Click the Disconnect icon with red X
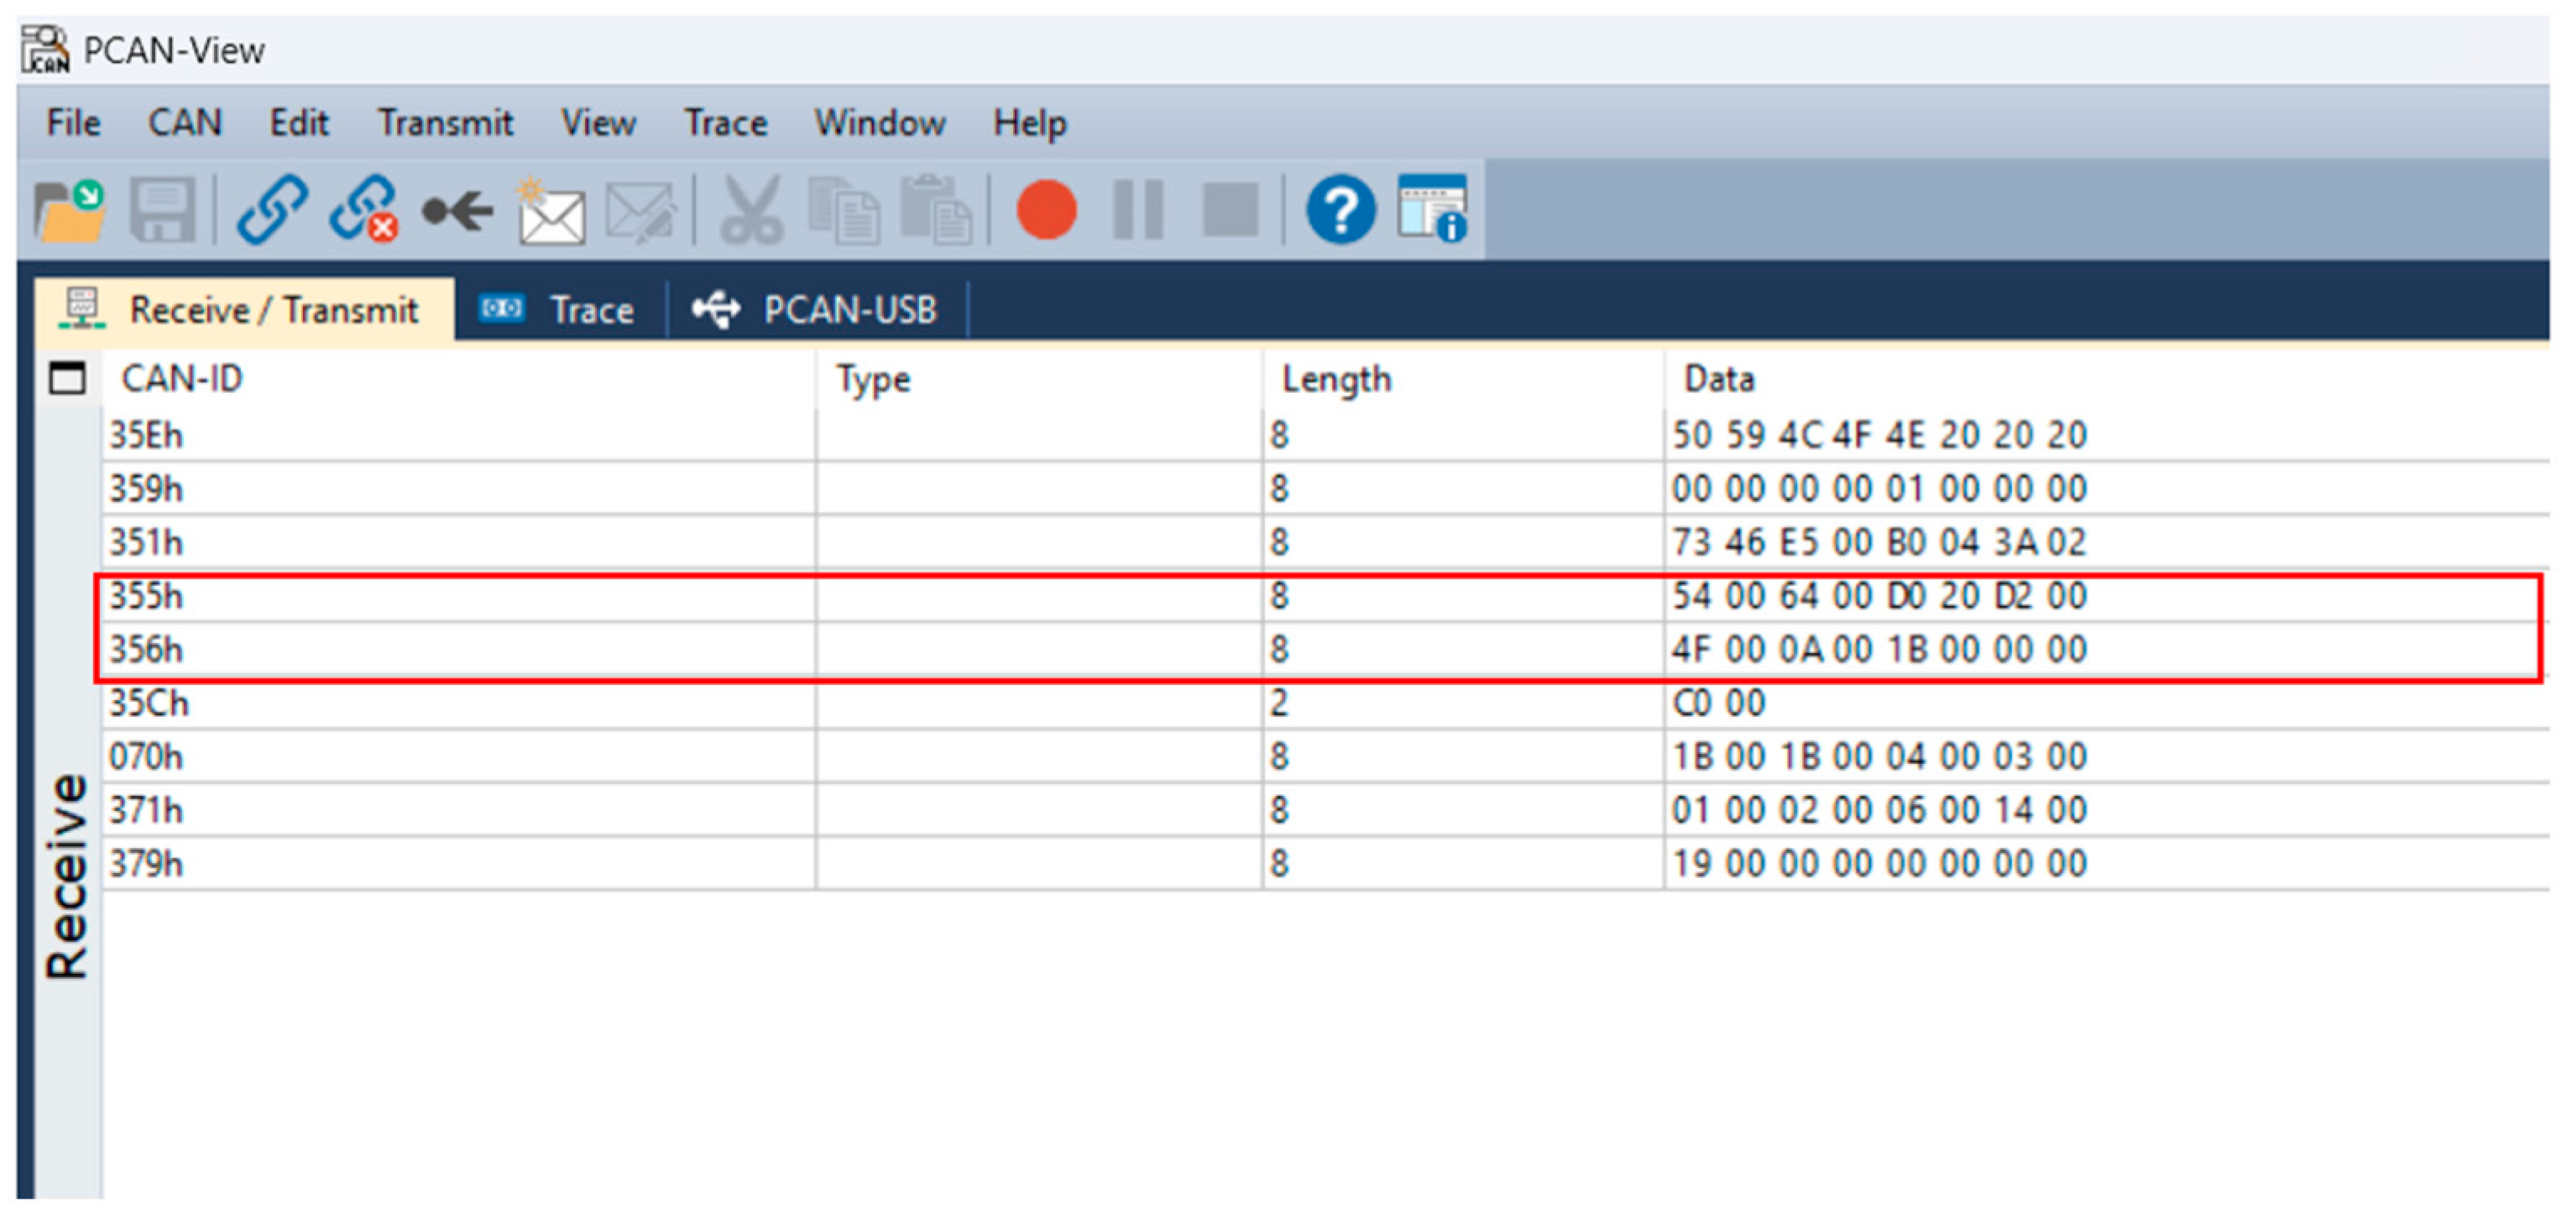 click(x=364, y=210)
